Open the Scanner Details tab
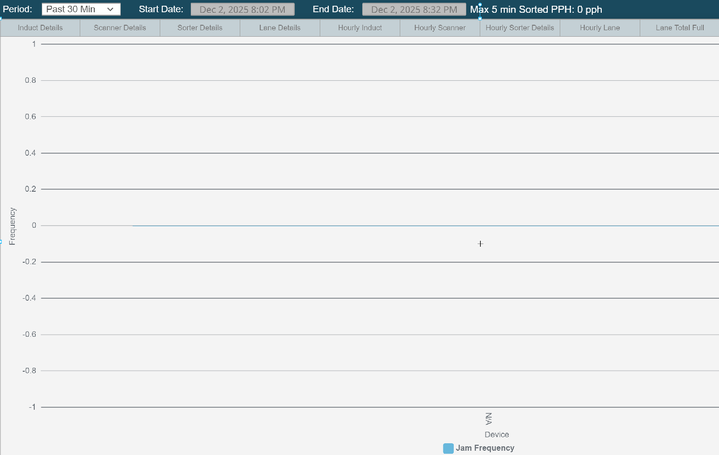 coord(120,28)
